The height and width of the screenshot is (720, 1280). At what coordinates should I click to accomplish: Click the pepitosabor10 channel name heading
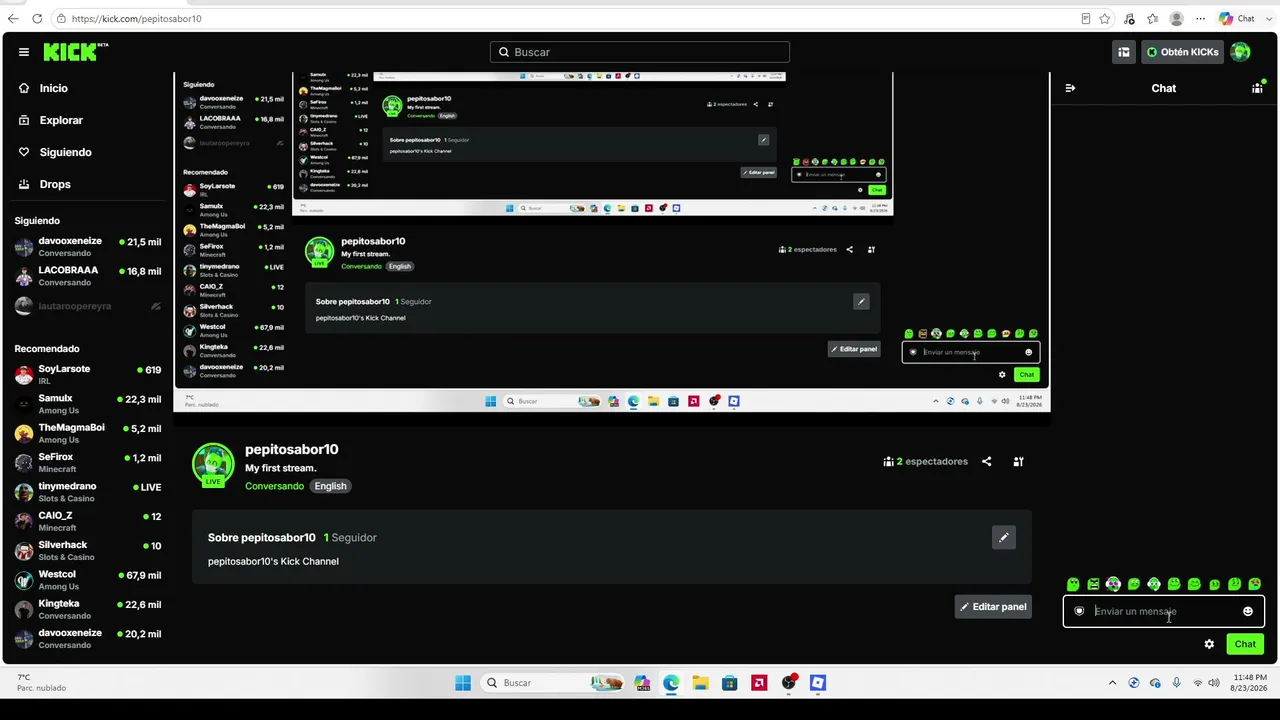tap(292, 450)
